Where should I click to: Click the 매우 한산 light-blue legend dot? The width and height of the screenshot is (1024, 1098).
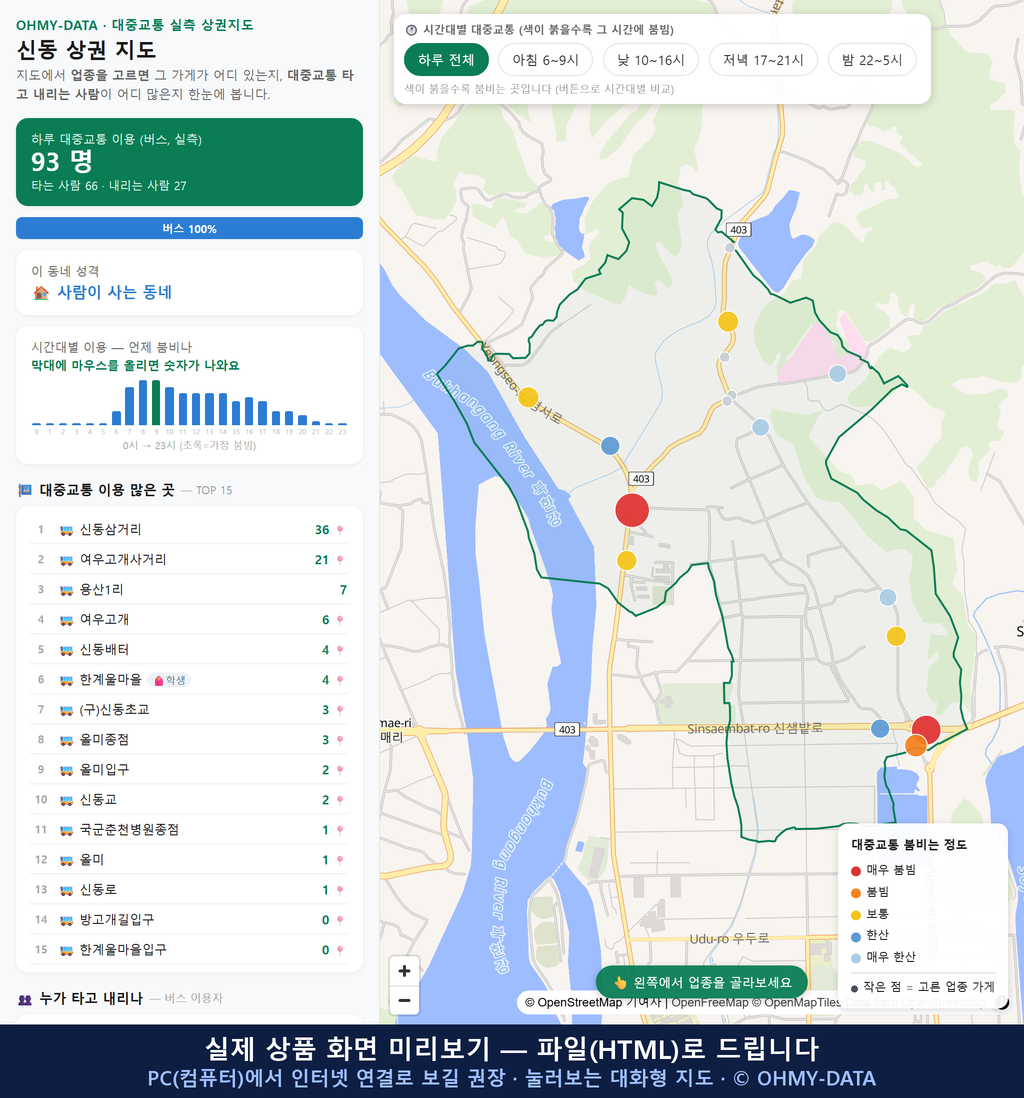coord(855,958)
